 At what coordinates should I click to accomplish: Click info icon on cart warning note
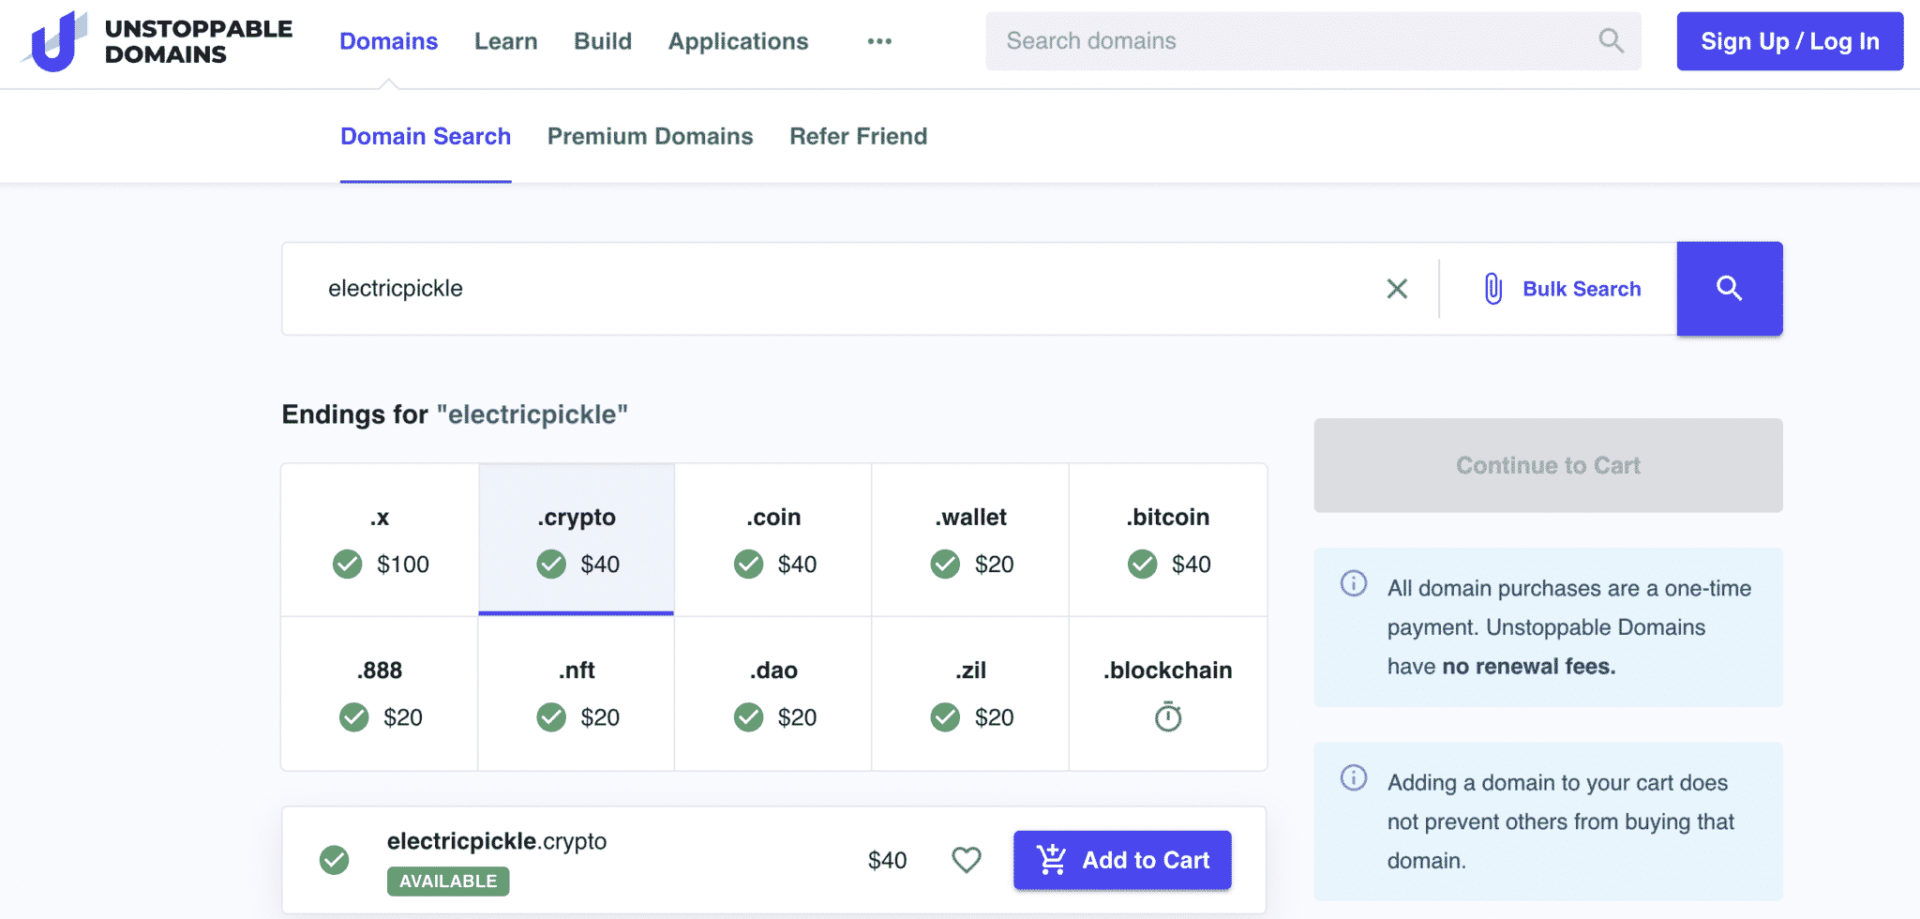click(1354, 777)
